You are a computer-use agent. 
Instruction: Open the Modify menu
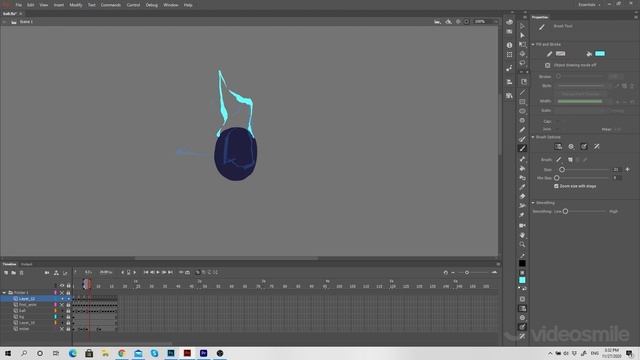click(x=76, y=5)
